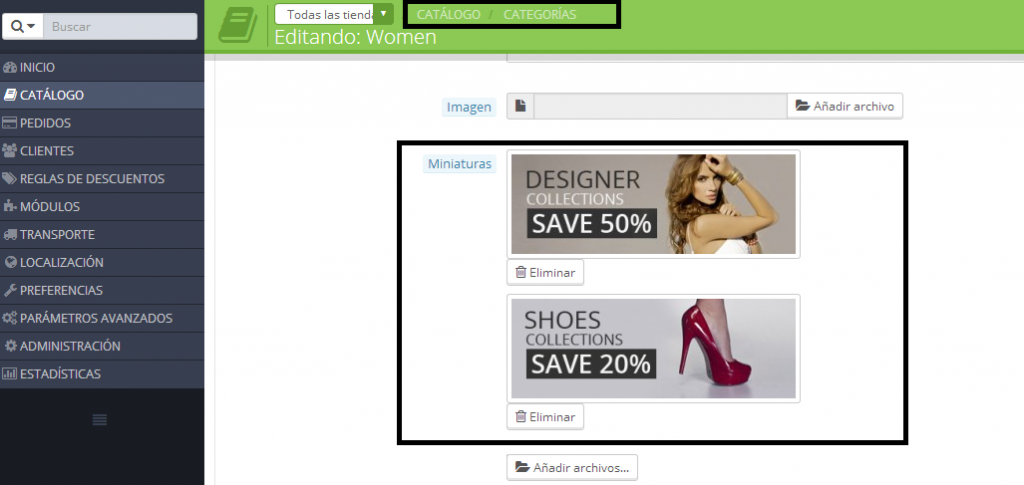Select Reglas de Descuentos menu item
This screenshot has width=1024, height=485.
click(91, 179)
